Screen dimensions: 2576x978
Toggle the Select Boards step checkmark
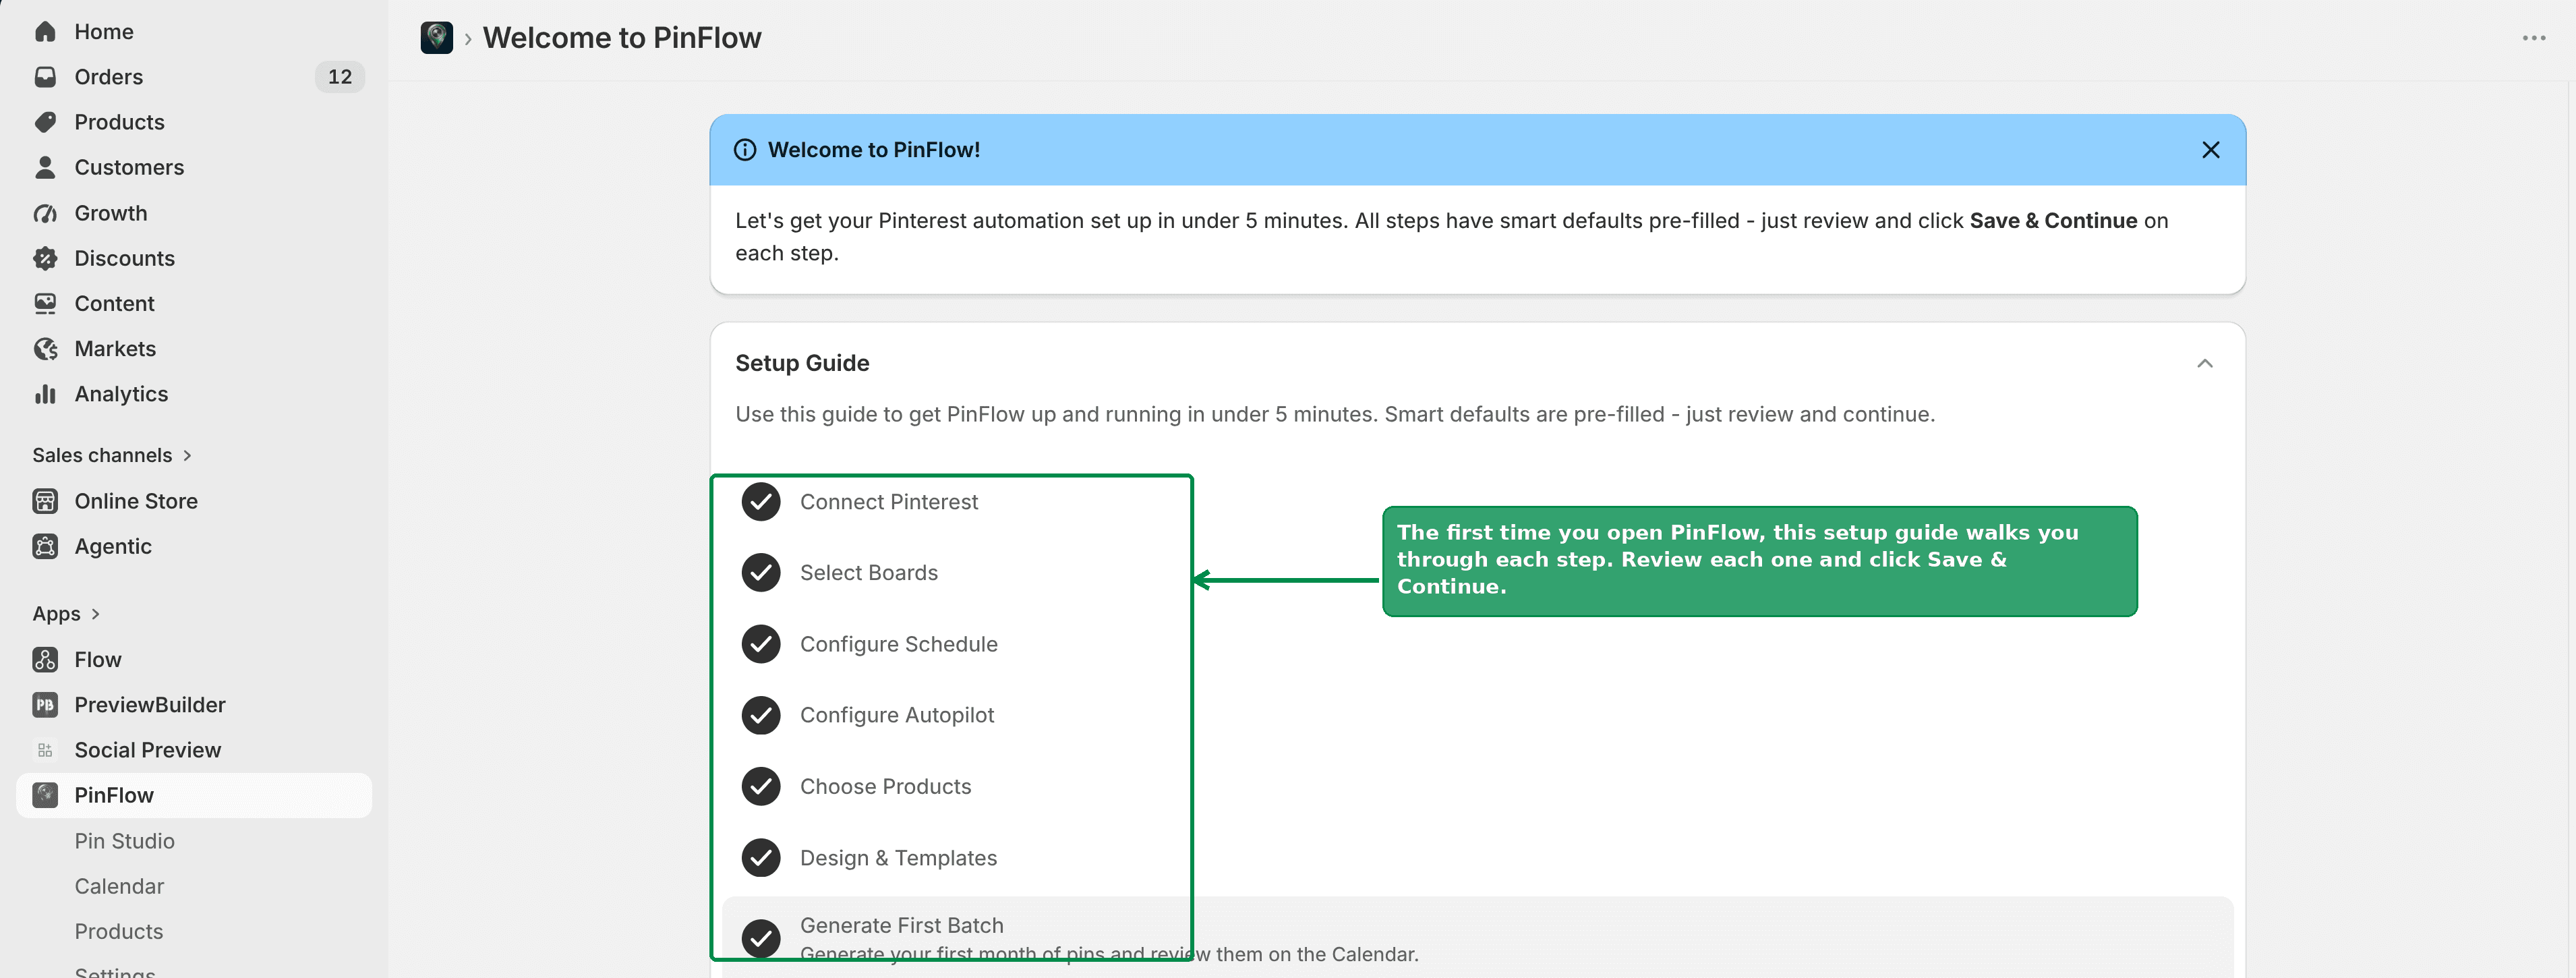[761, 573]
